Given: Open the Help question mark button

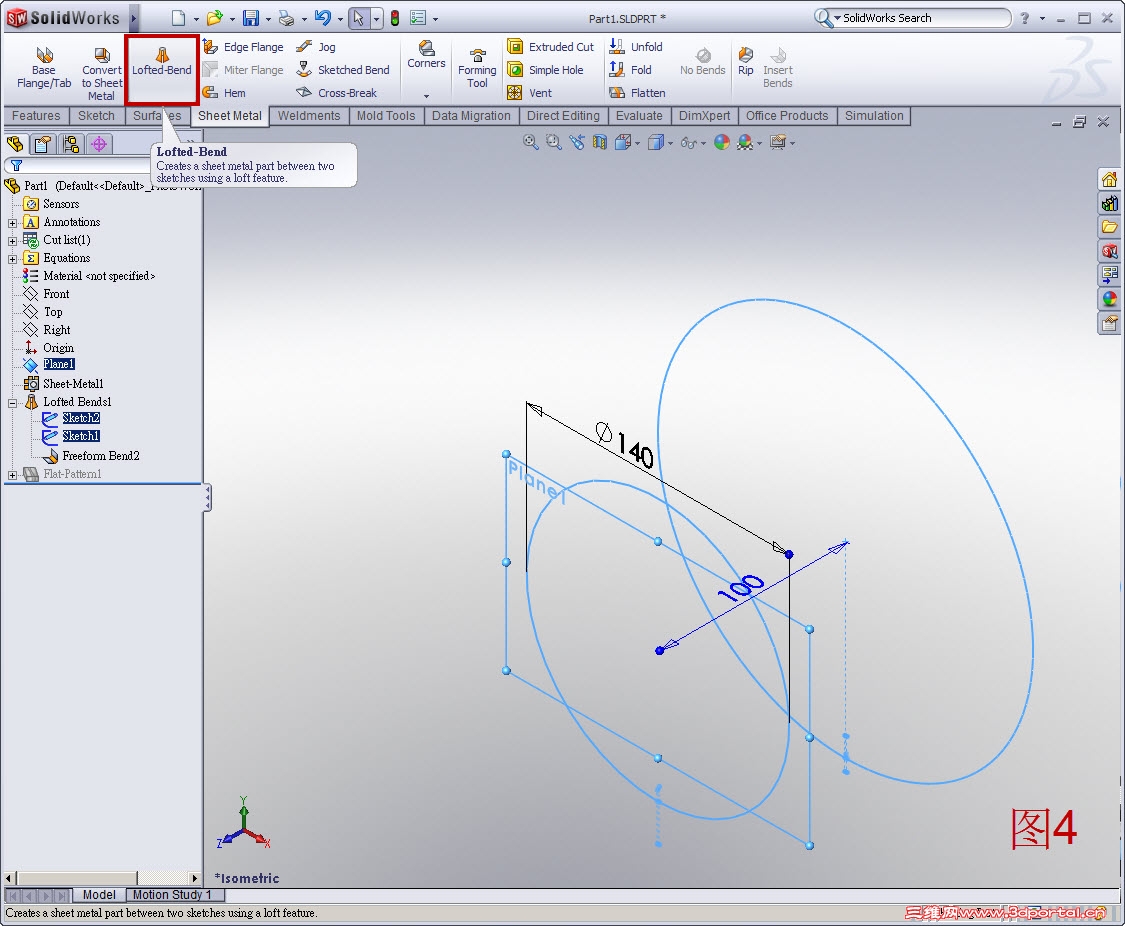Looking at the screenshot, I should point(1025,18).
